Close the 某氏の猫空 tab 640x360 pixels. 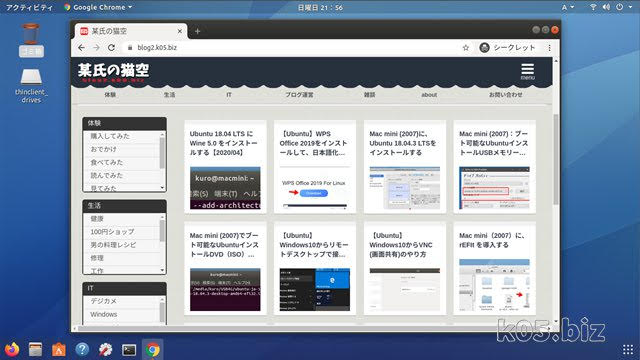point(180,31)
